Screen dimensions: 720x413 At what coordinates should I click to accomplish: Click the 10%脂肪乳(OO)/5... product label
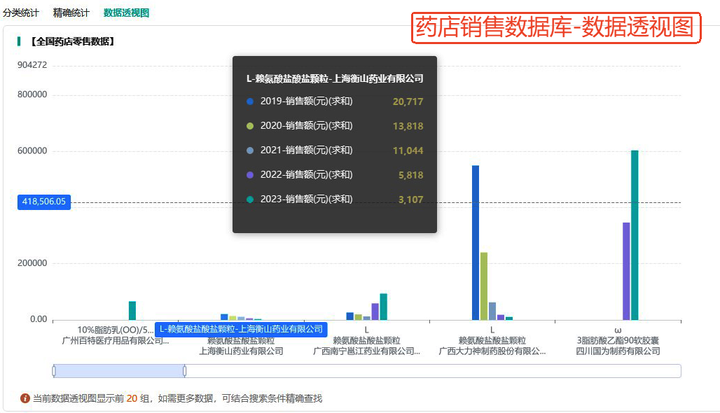pyautogui.click(x=115, y=330)
